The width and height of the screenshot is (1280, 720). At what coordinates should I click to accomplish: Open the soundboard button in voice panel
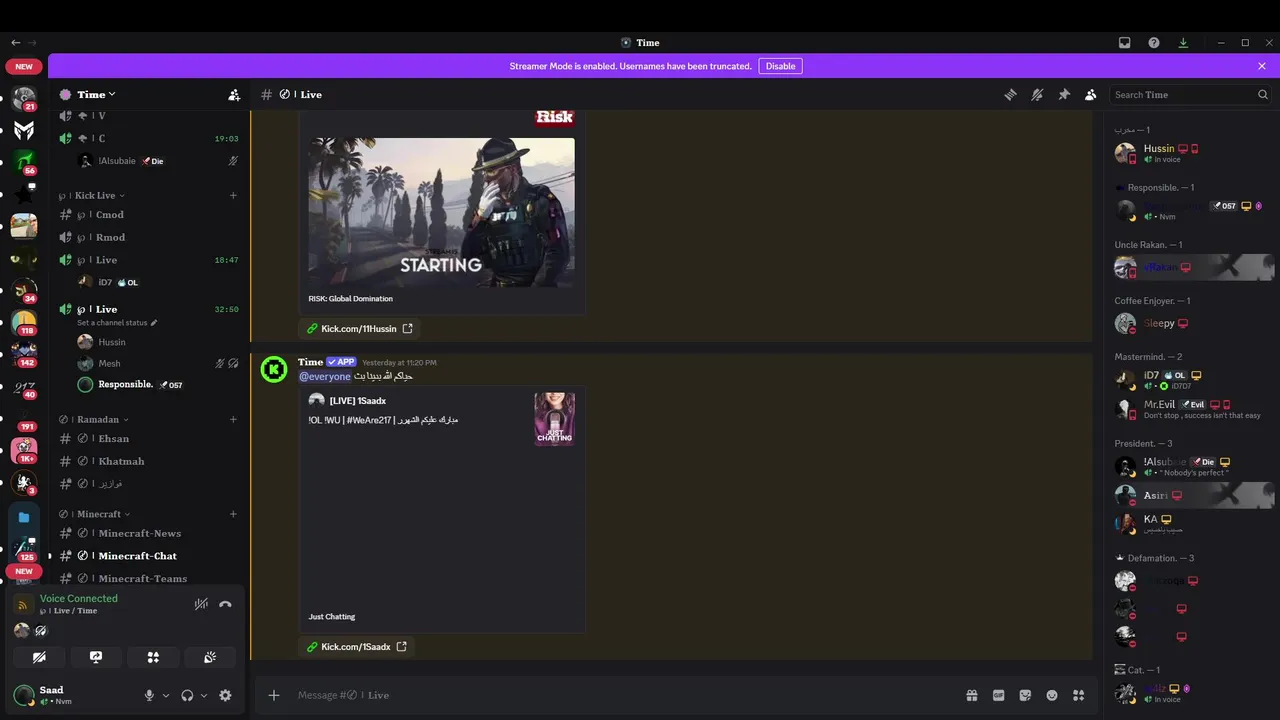210,657
